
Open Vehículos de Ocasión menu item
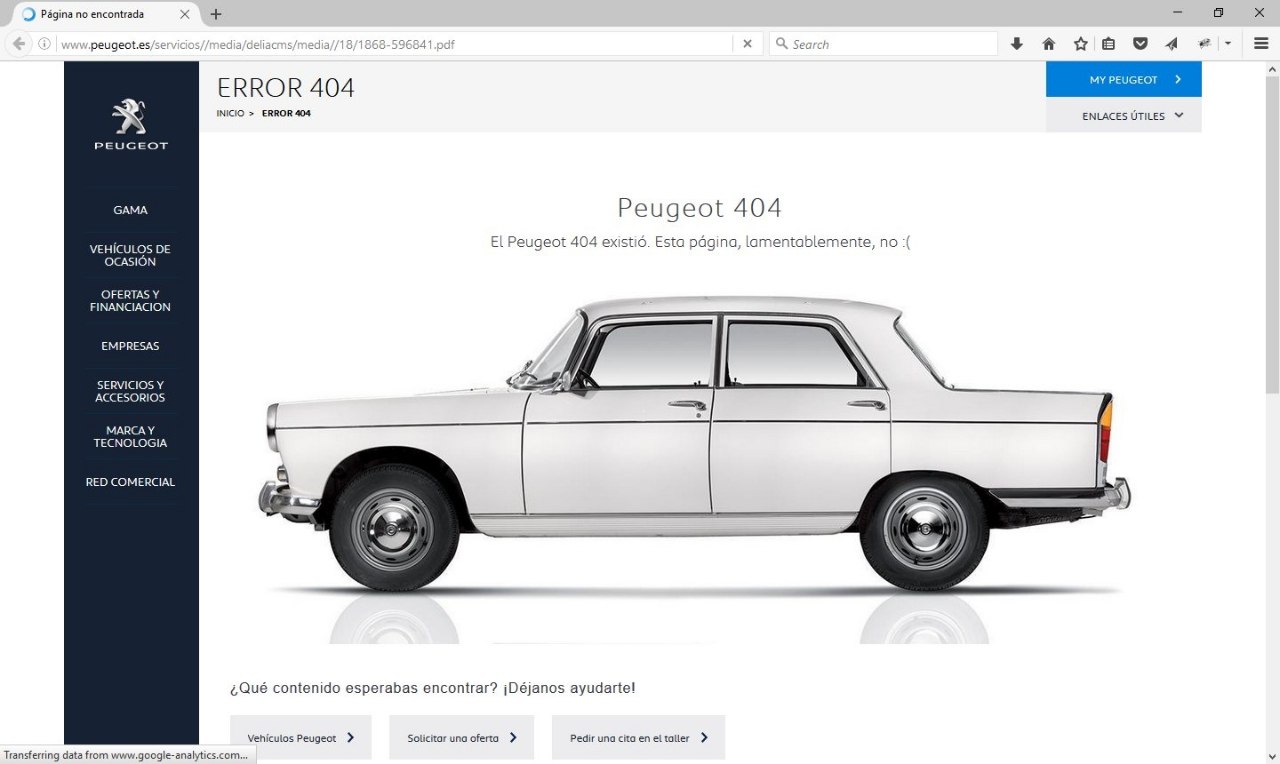(130, 255)
